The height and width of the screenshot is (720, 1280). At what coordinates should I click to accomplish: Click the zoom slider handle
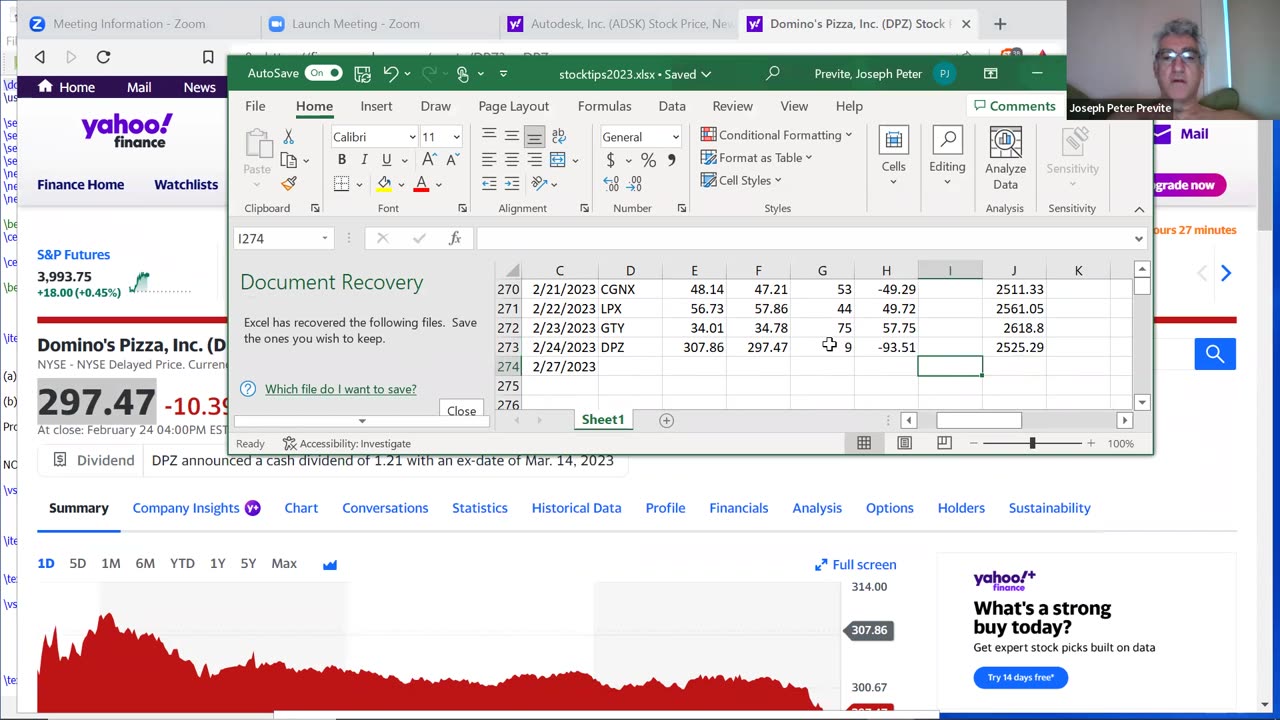pyautogui.click(x=1032, y=443)
